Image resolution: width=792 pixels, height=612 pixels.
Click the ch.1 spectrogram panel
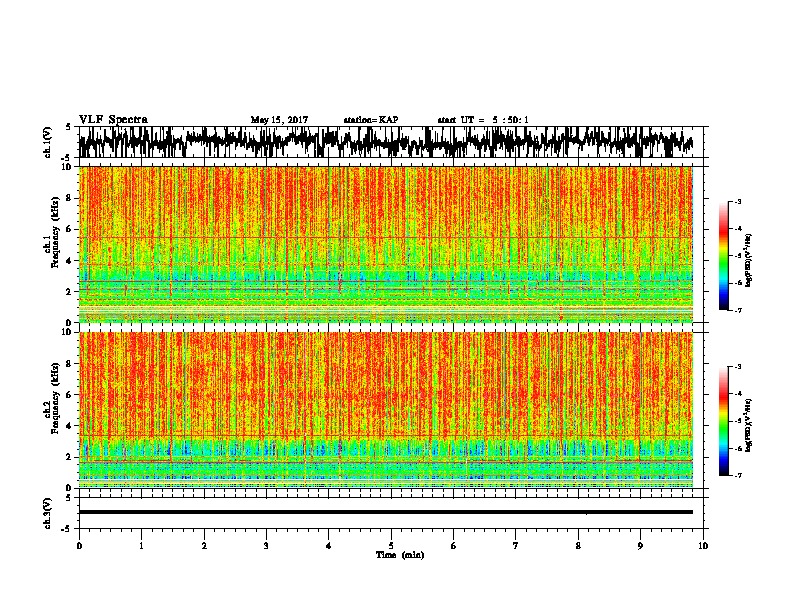point(385,244)
